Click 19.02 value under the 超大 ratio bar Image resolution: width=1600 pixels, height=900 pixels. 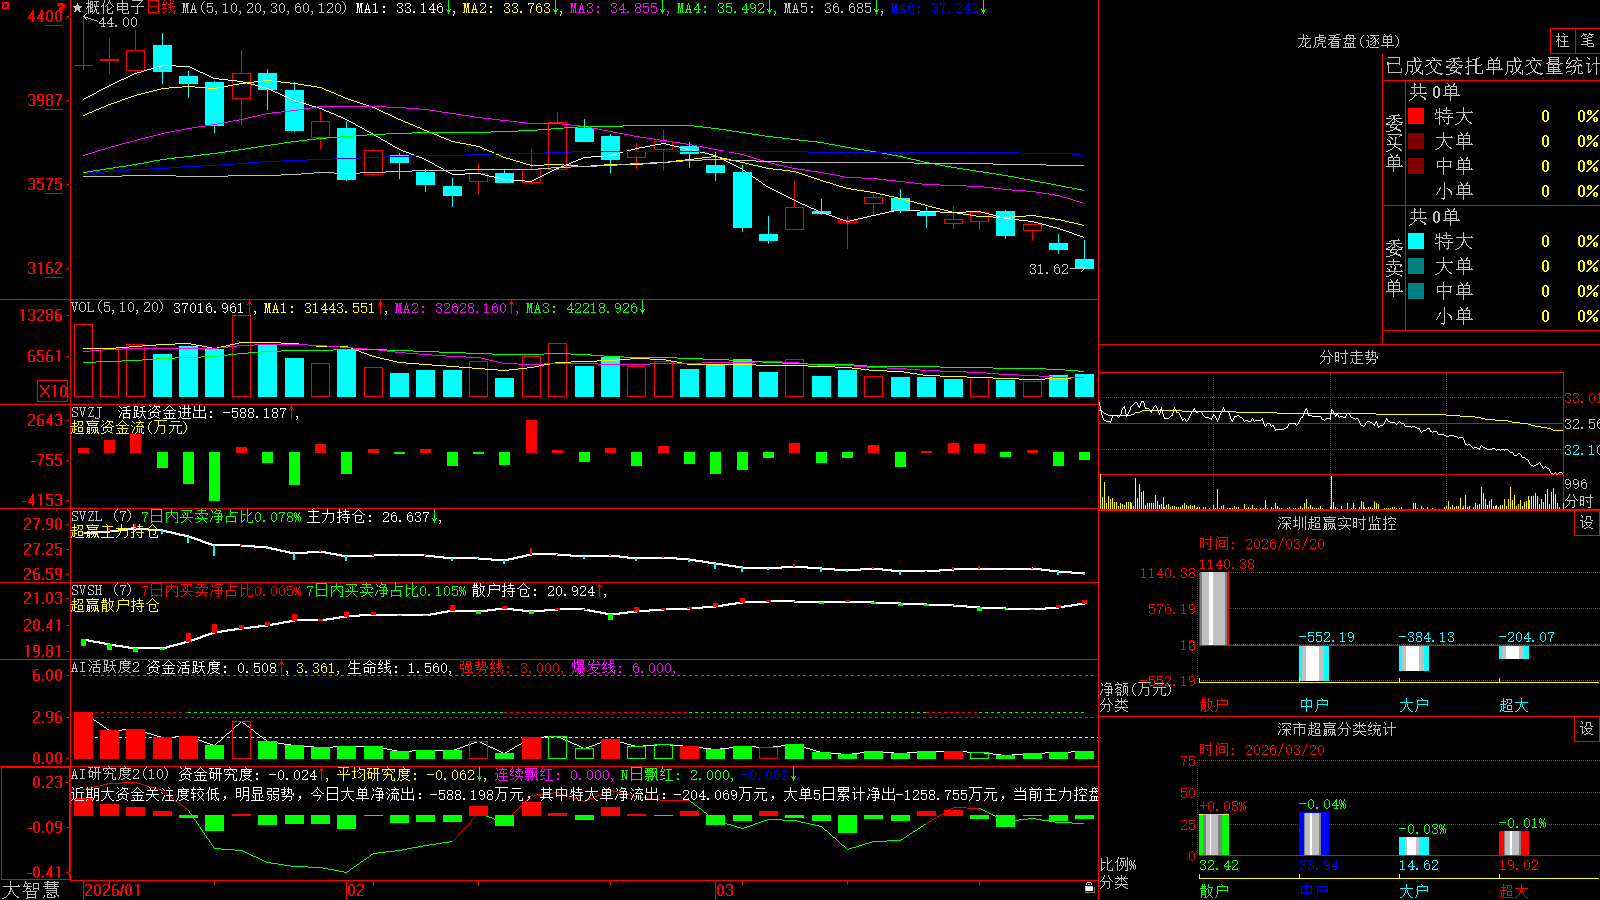[1519, 866]
